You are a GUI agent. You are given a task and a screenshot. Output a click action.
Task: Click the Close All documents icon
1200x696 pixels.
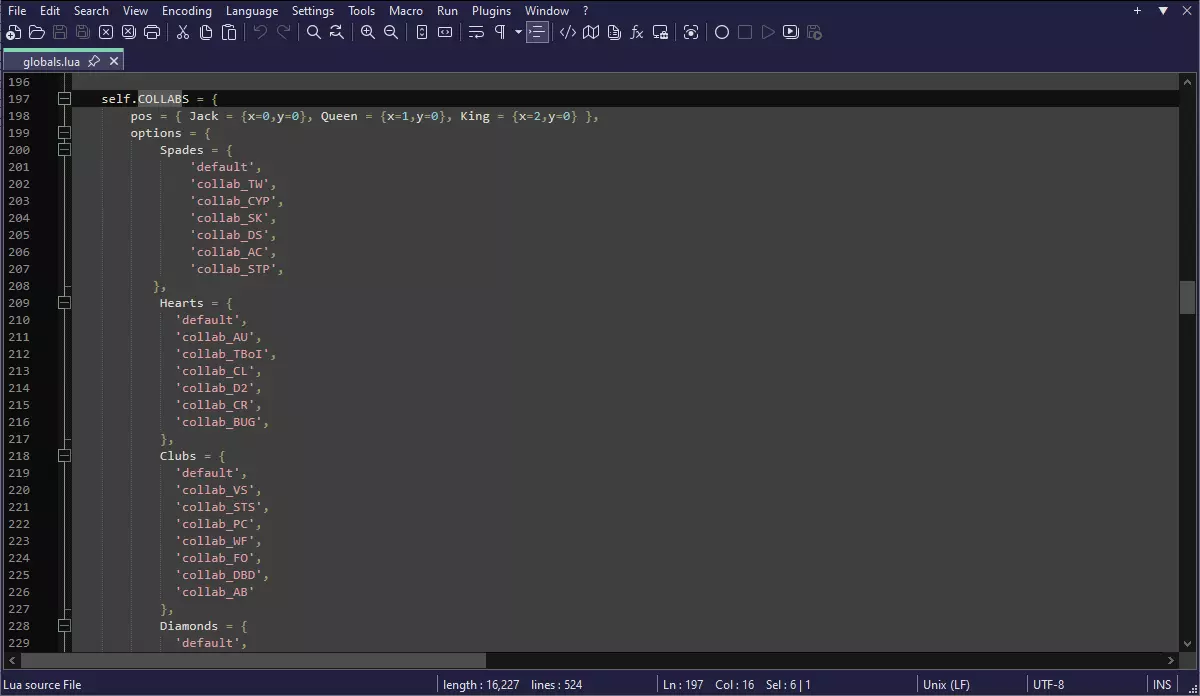[129, 32]
